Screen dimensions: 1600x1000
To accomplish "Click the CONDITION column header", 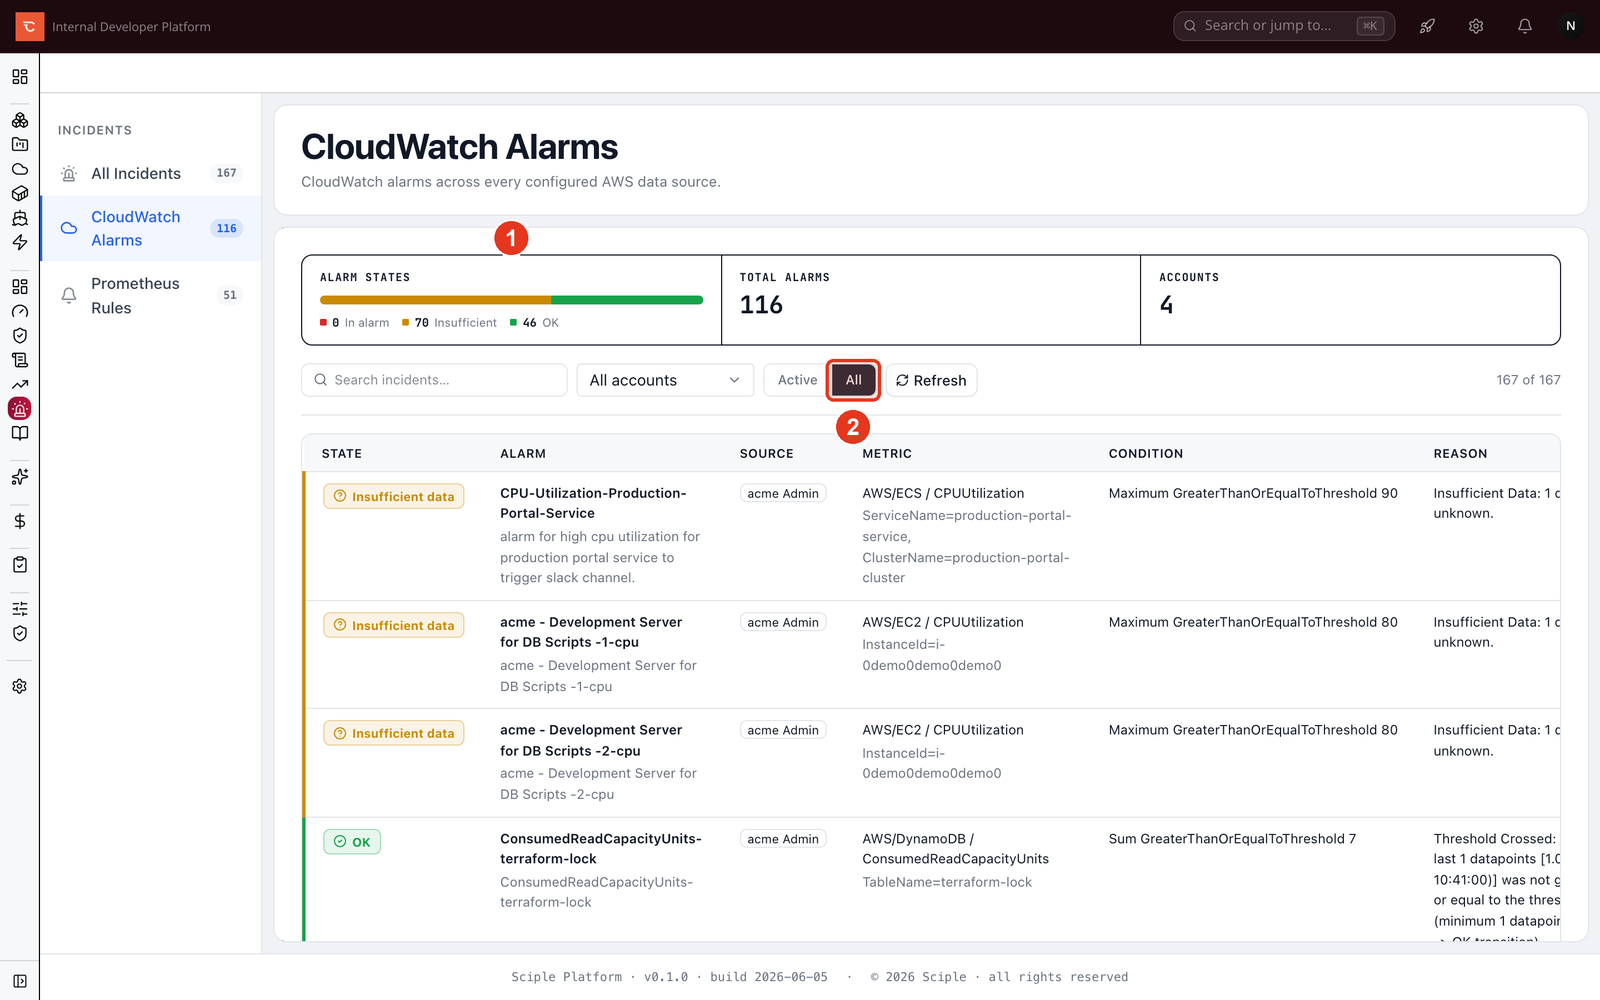I will tap(1145, 453).
